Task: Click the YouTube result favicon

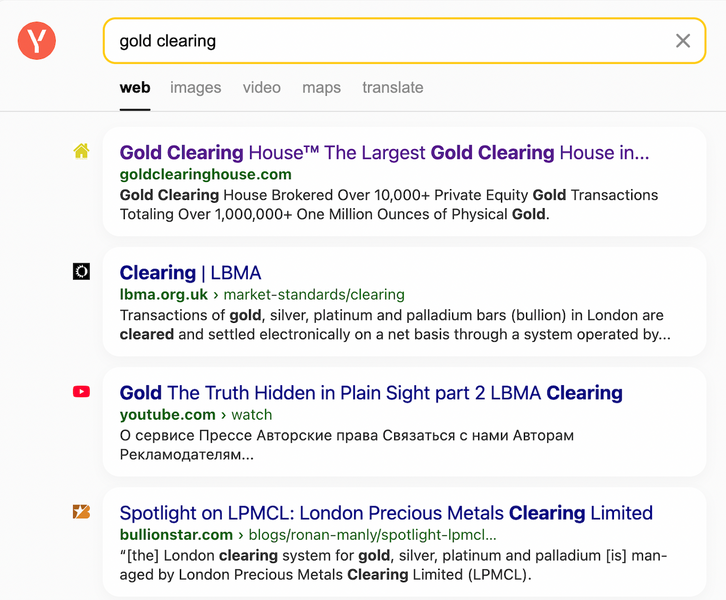Action: pyautogui.click(x=81, y=392)
